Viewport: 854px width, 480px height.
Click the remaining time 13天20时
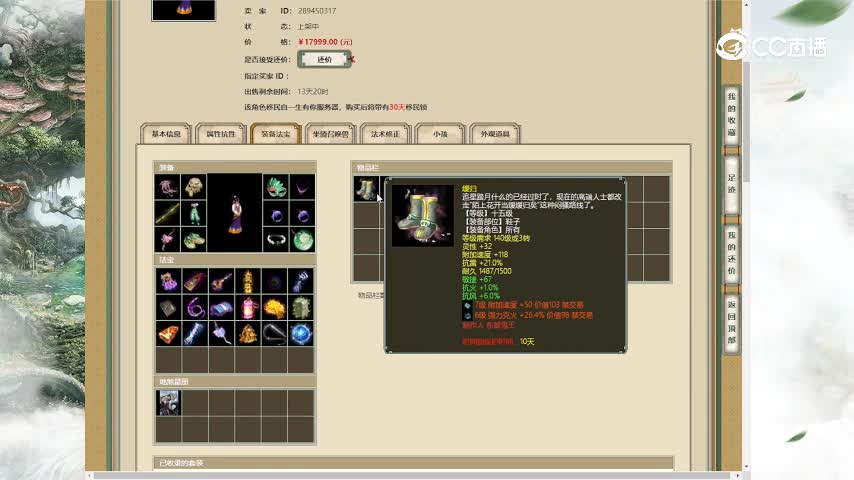pos(313,92)
